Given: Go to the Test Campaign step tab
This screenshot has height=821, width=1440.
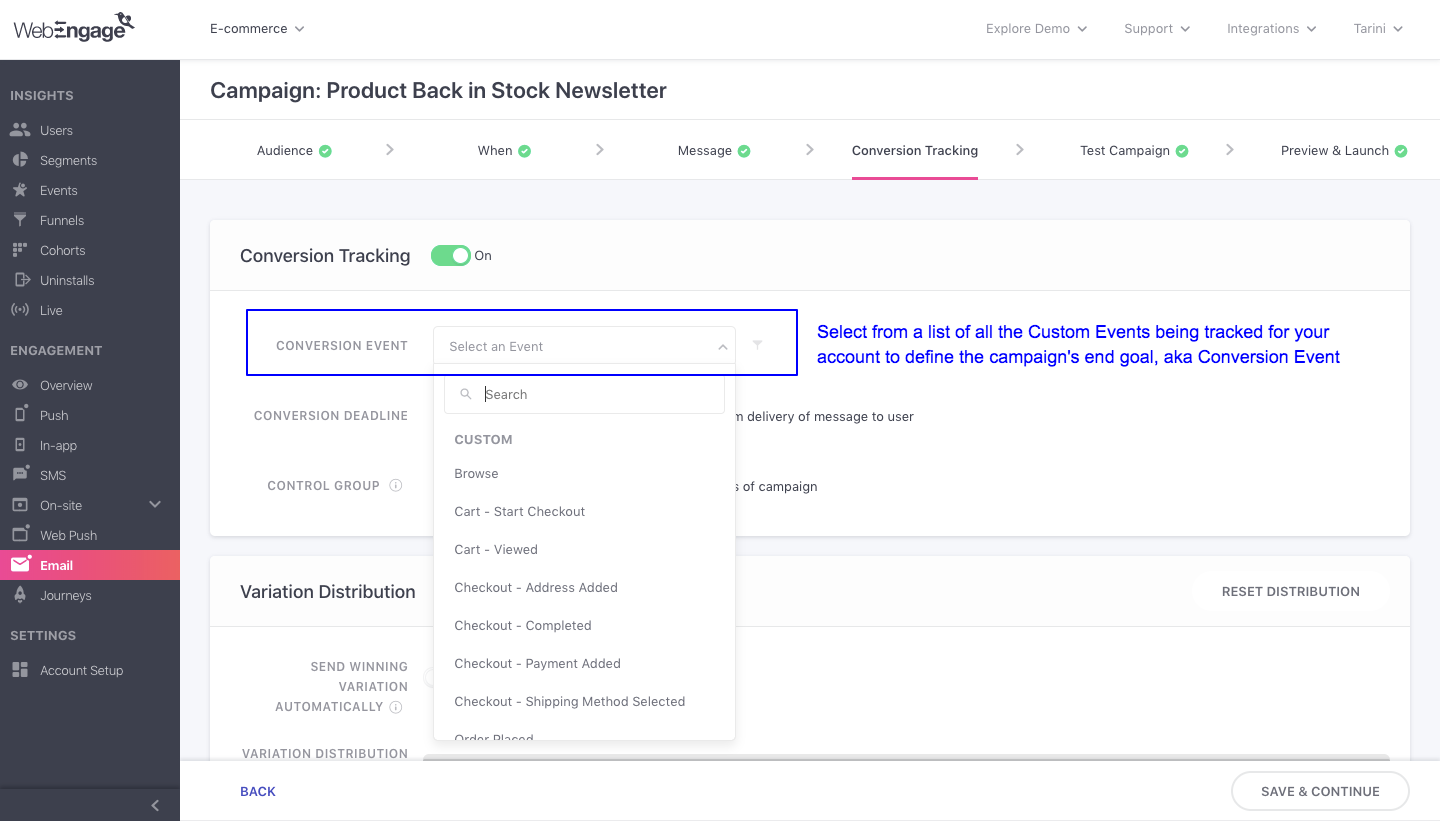Looking at the screenshot, I should pyautogui.click(x=1134, y=150).
